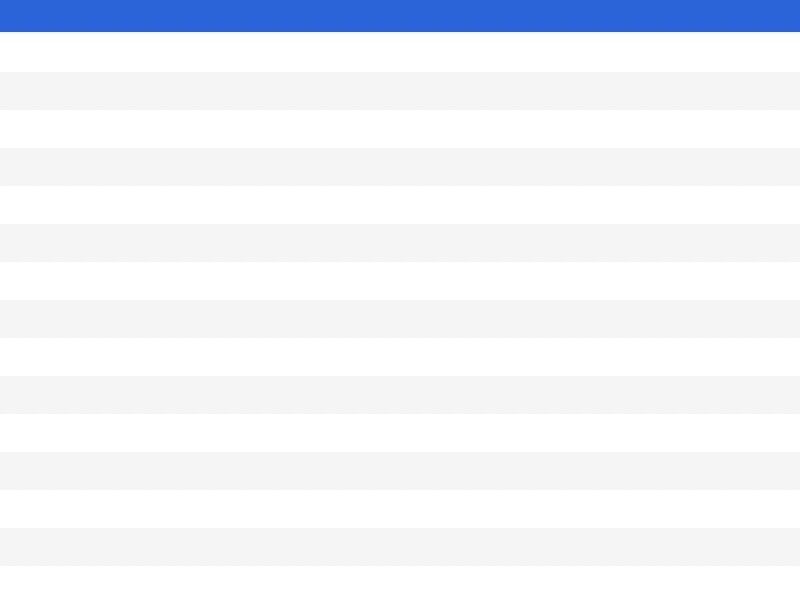Select the fifth white row from the top

click(x=400, y=356)
